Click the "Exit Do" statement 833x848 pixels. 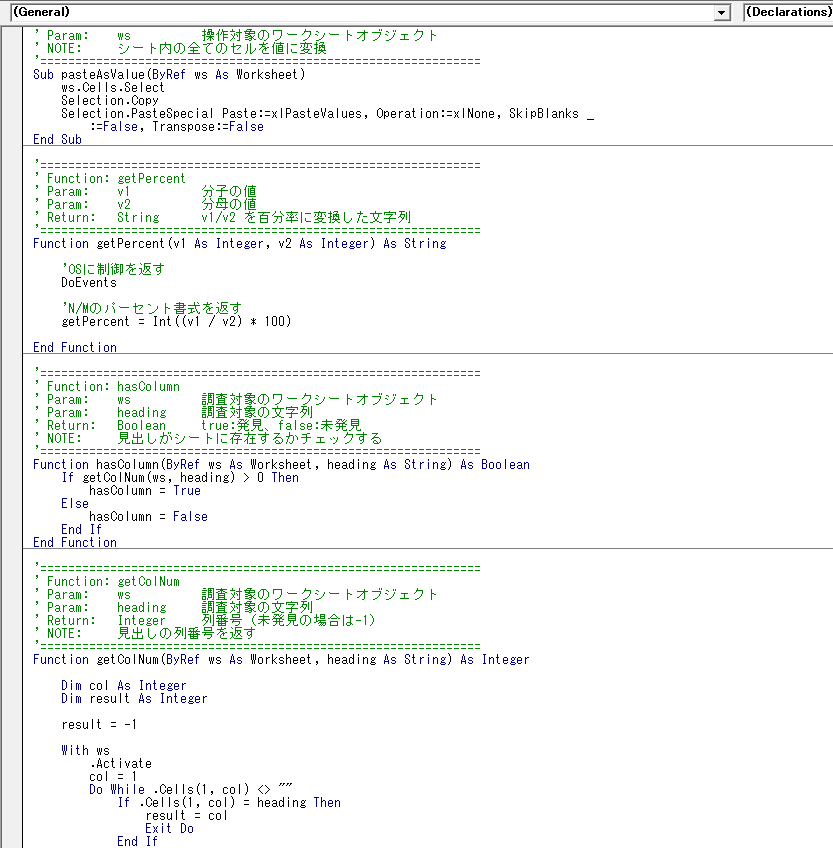169,828
